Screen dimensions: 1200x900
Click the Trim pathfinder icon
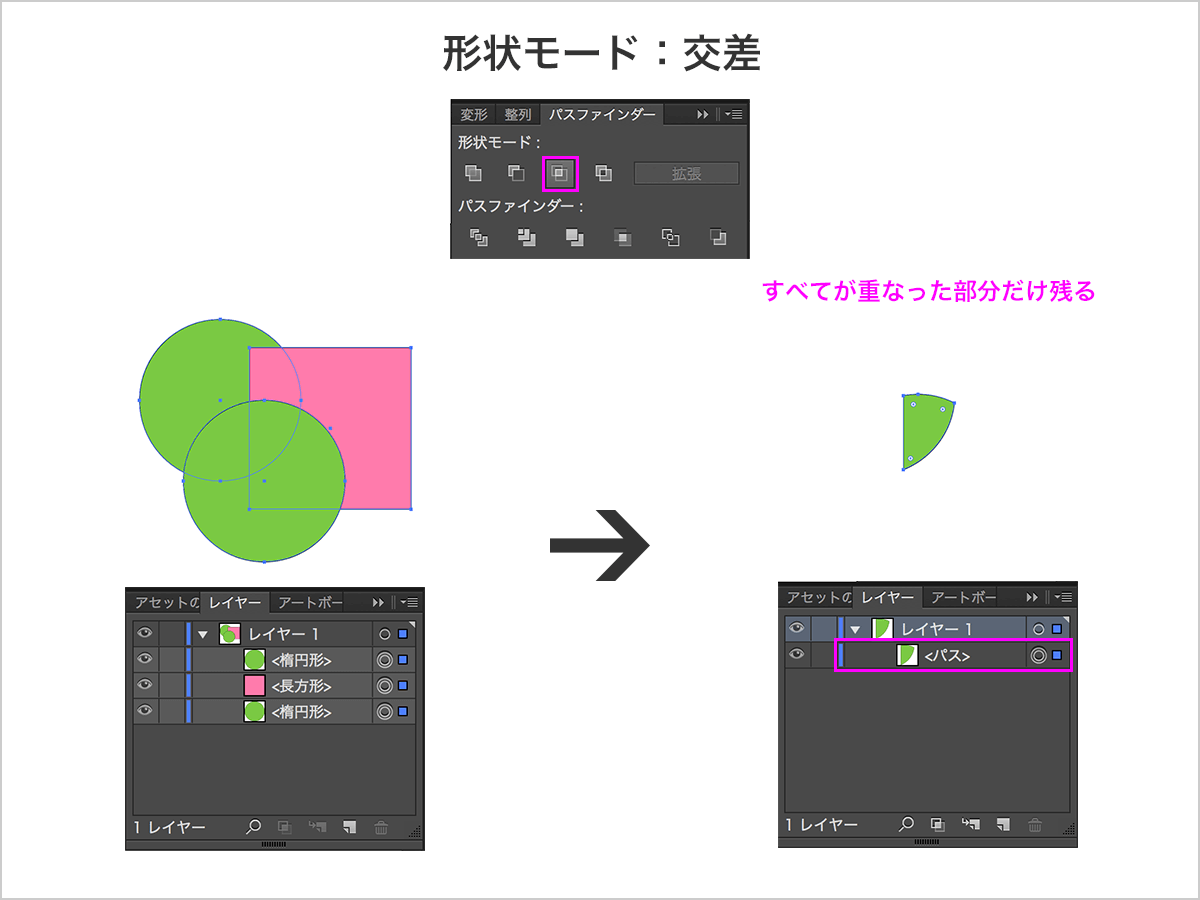point(525,238)
